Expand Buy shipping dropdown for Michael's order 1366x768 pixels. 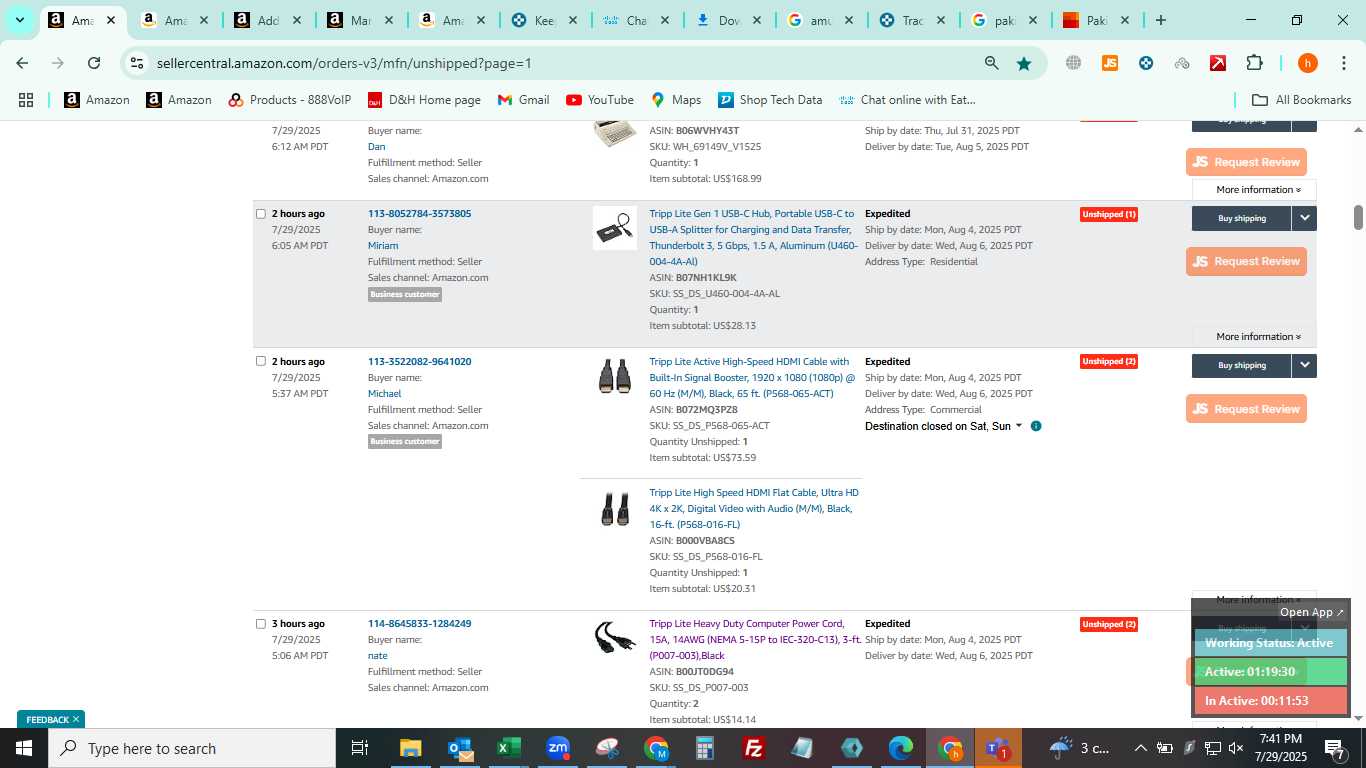(x=1304, y=366)
